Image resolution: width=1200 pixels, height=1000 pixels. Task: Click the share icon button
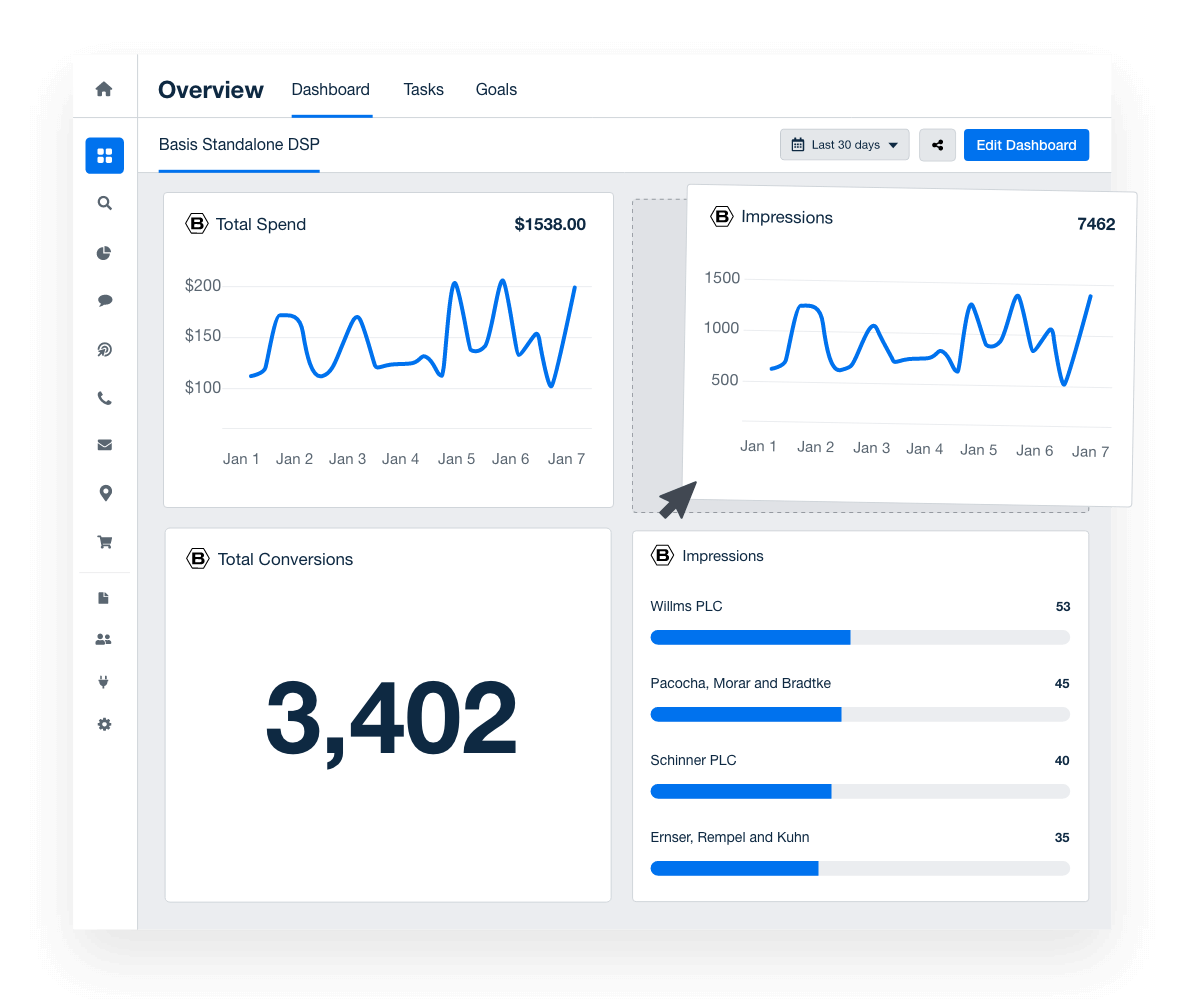pos(937,145)
